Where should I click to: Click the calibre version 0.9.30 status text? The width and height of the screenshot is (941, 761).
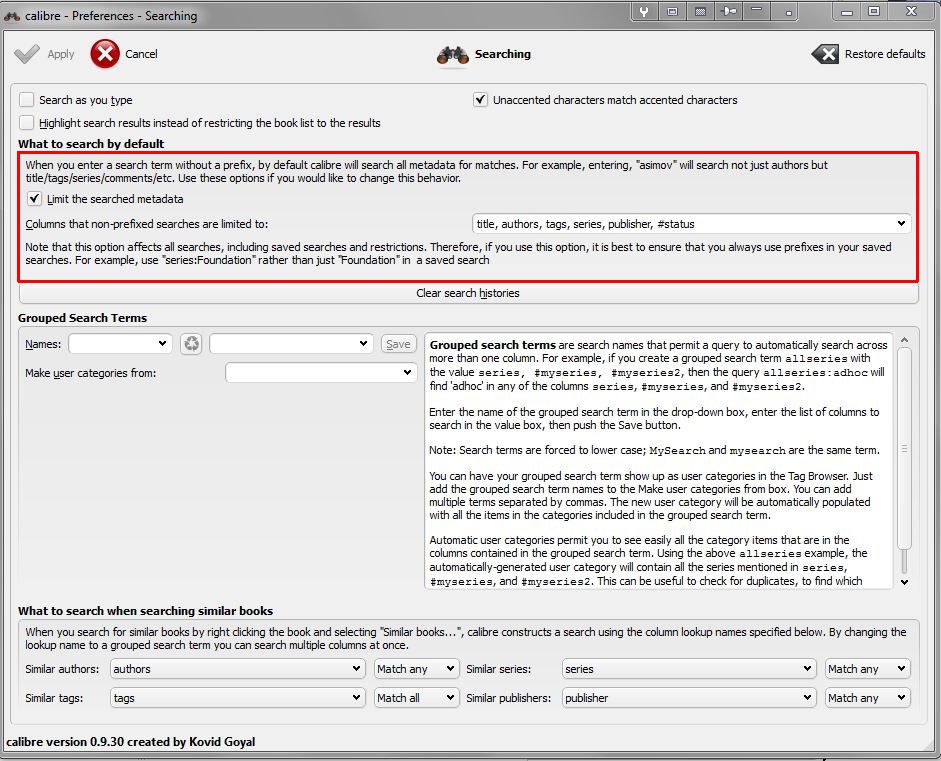pyautogui.click(x=131, y=742)
